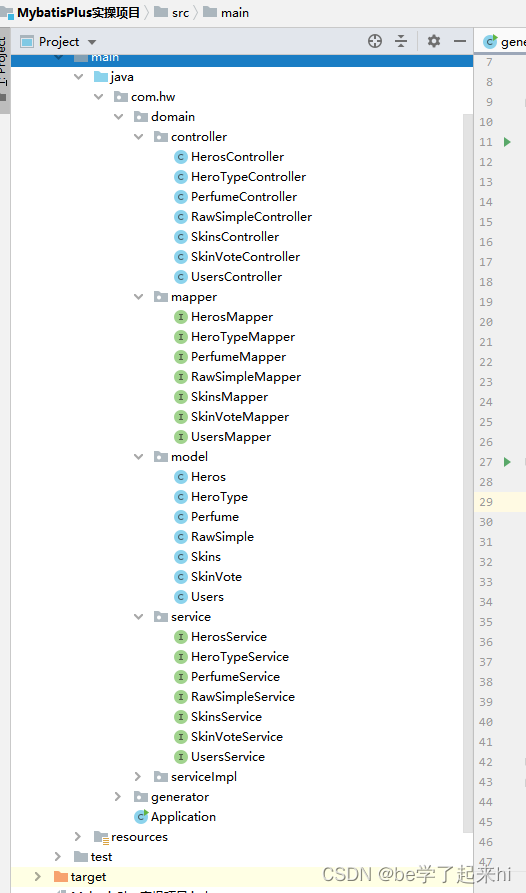Click HerosService interface icon
Screen dimensions: 526x893
click(180, 637)
